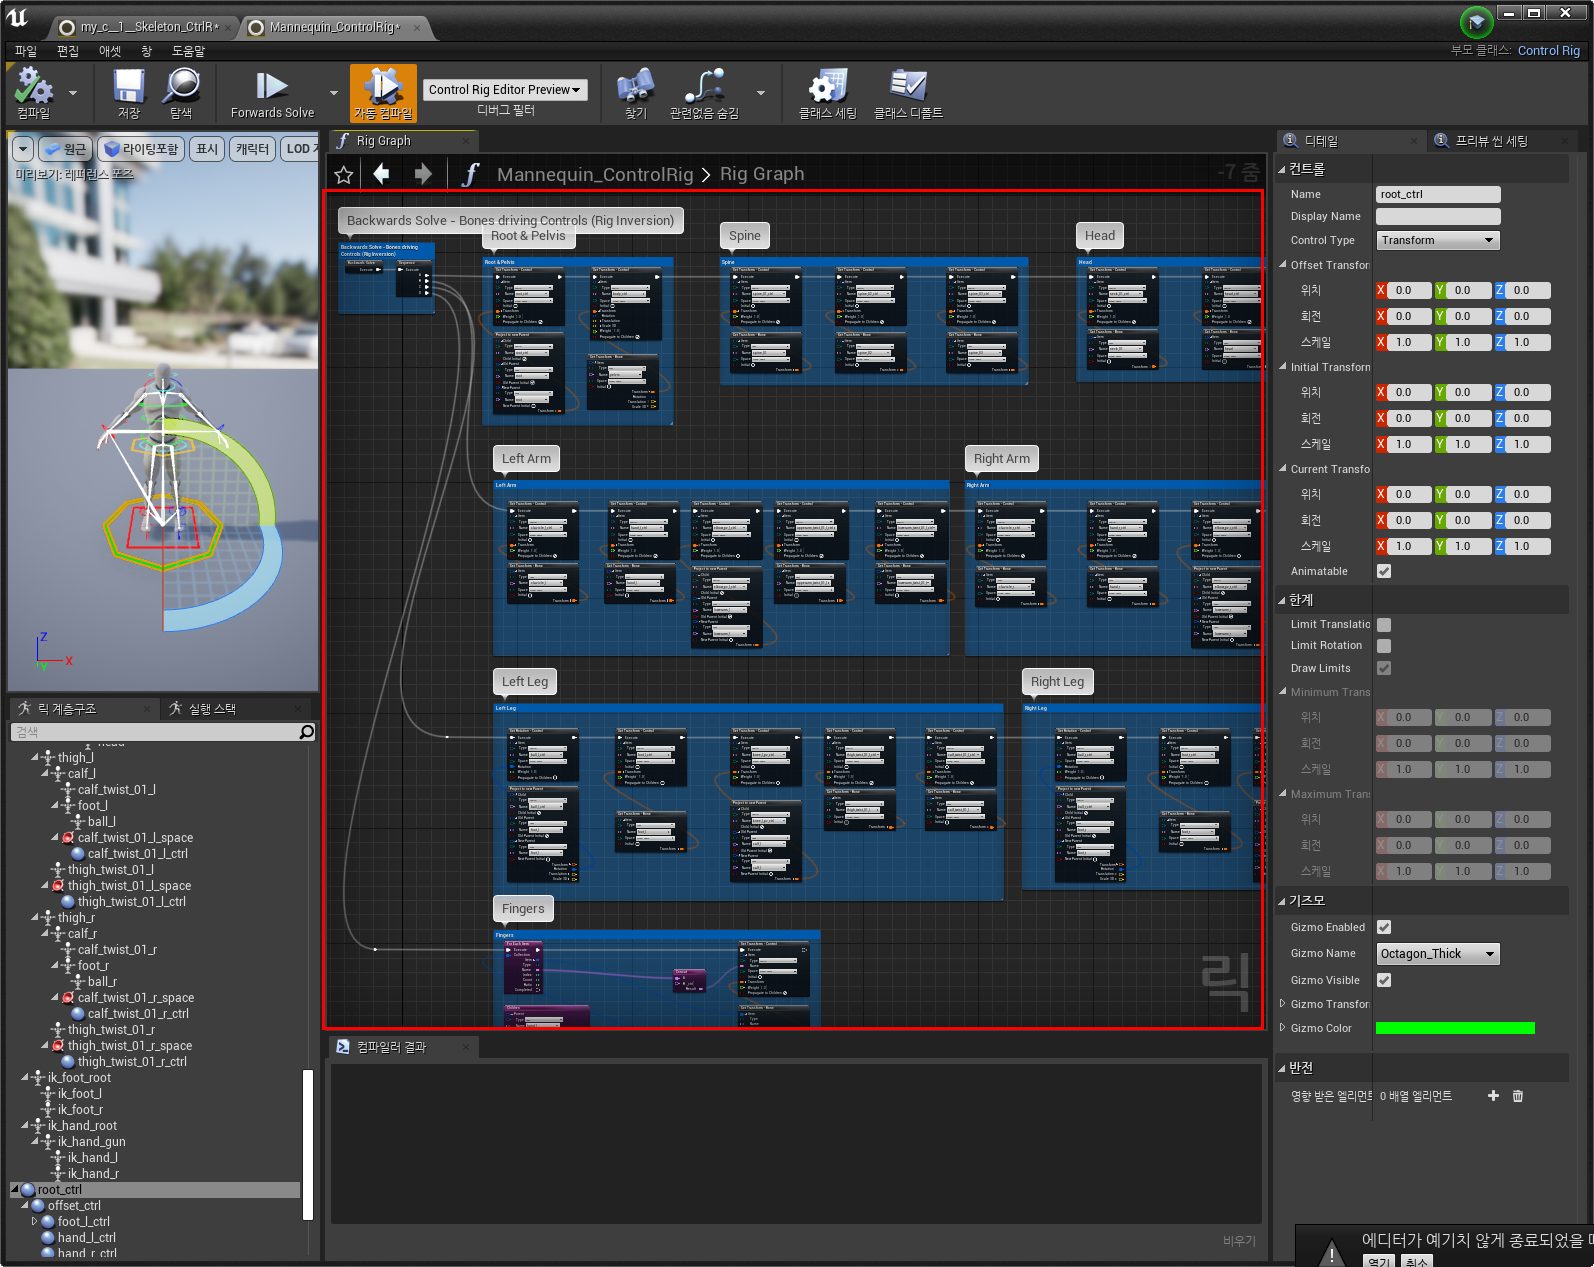Expand the Gizmo Color row
Viewport: 1594px width, 1267px height.
(x=1283, y=1027)
